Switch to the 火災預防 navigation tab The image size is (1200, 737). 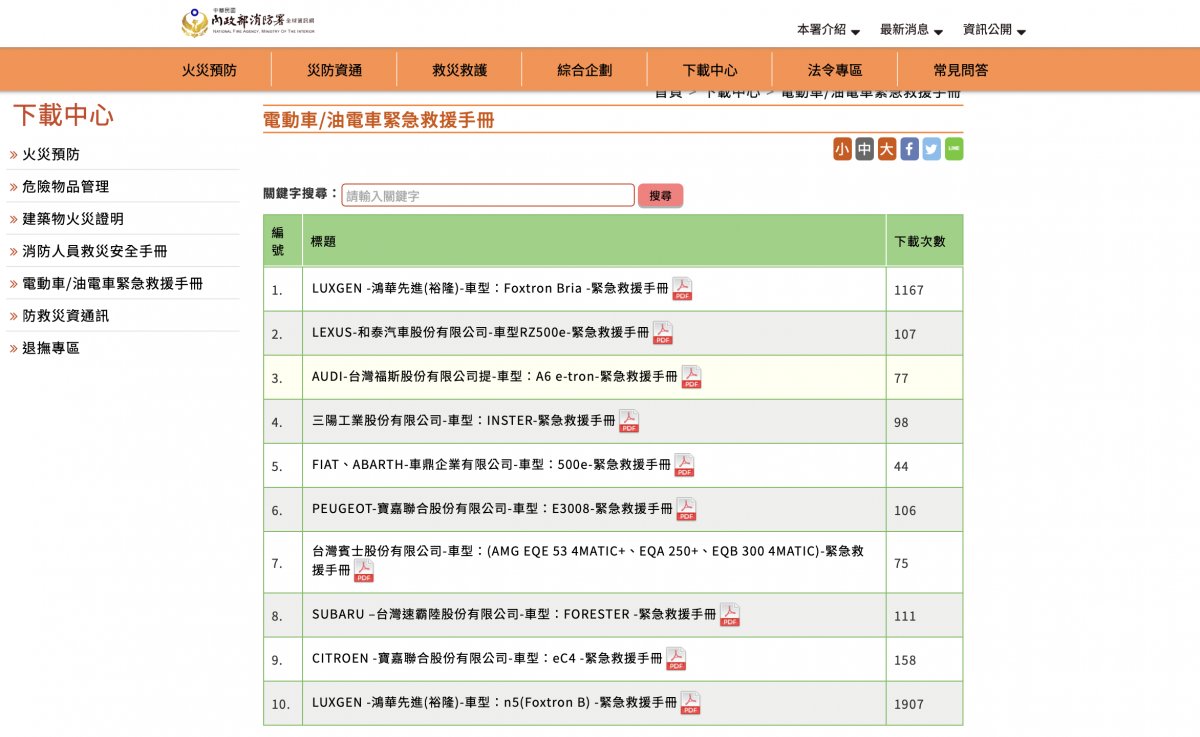(x=207, y=70)
